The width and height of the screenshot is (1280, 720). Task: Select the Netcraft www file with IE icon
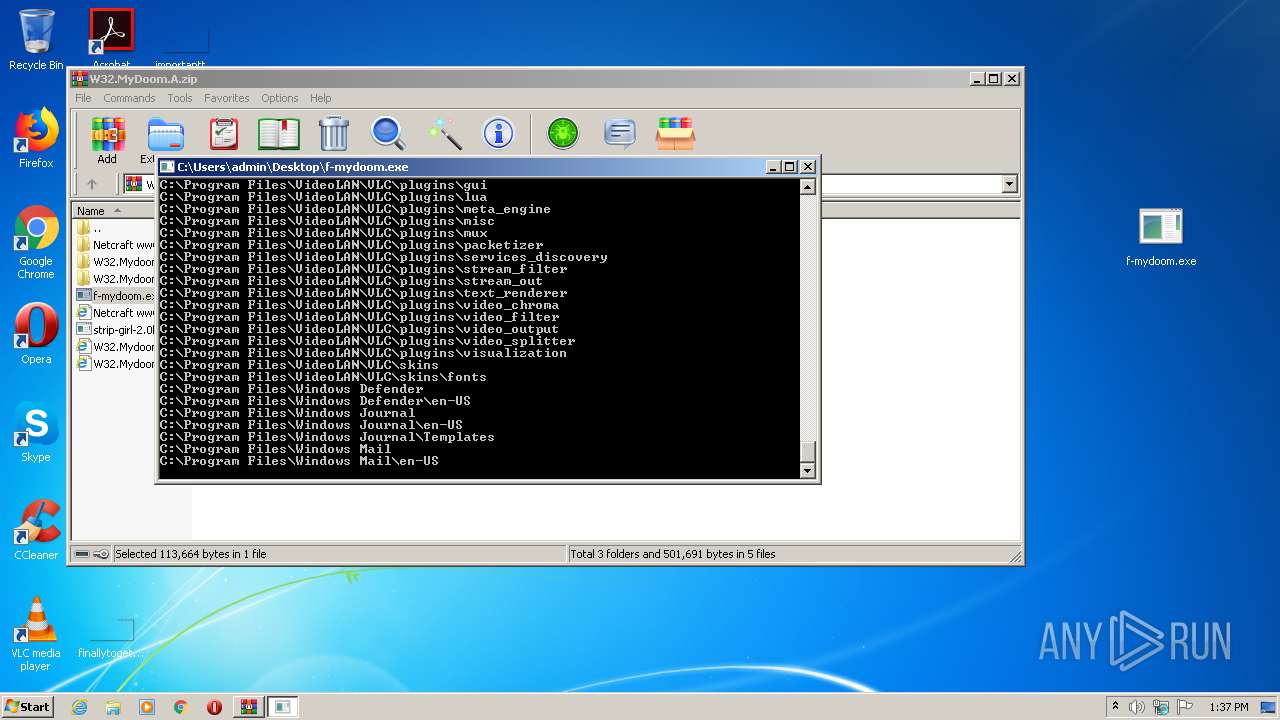115,313
